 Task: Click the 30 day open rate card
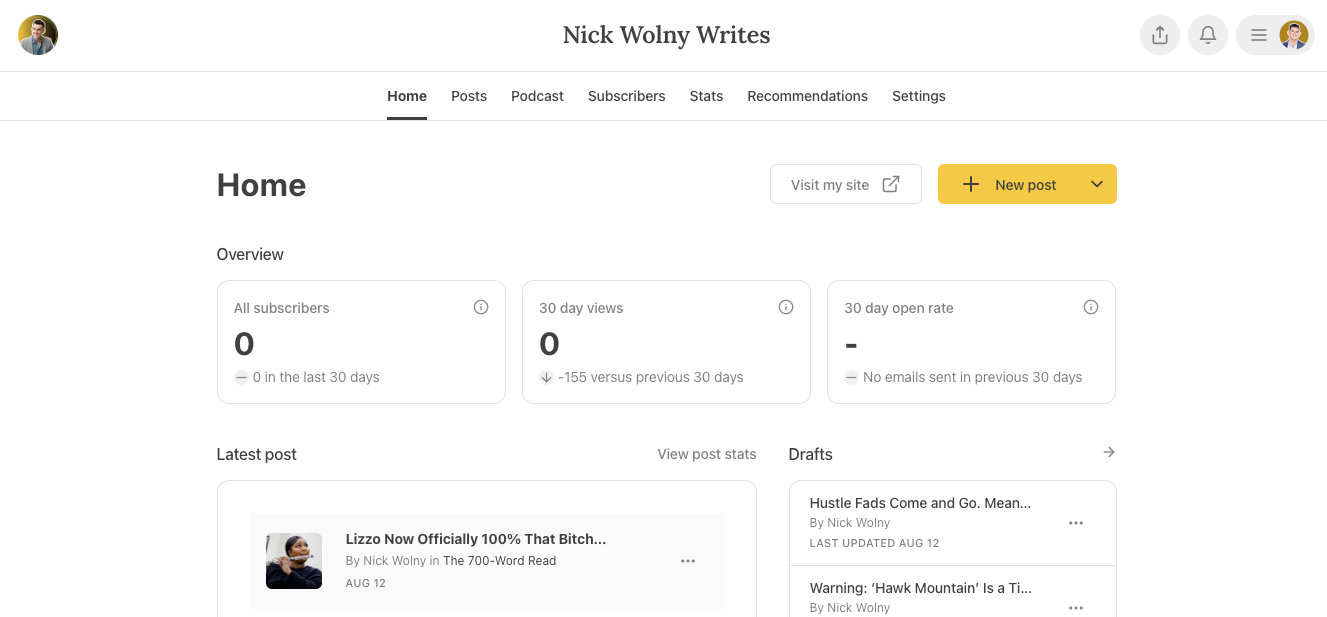click(x=971, y=342)
